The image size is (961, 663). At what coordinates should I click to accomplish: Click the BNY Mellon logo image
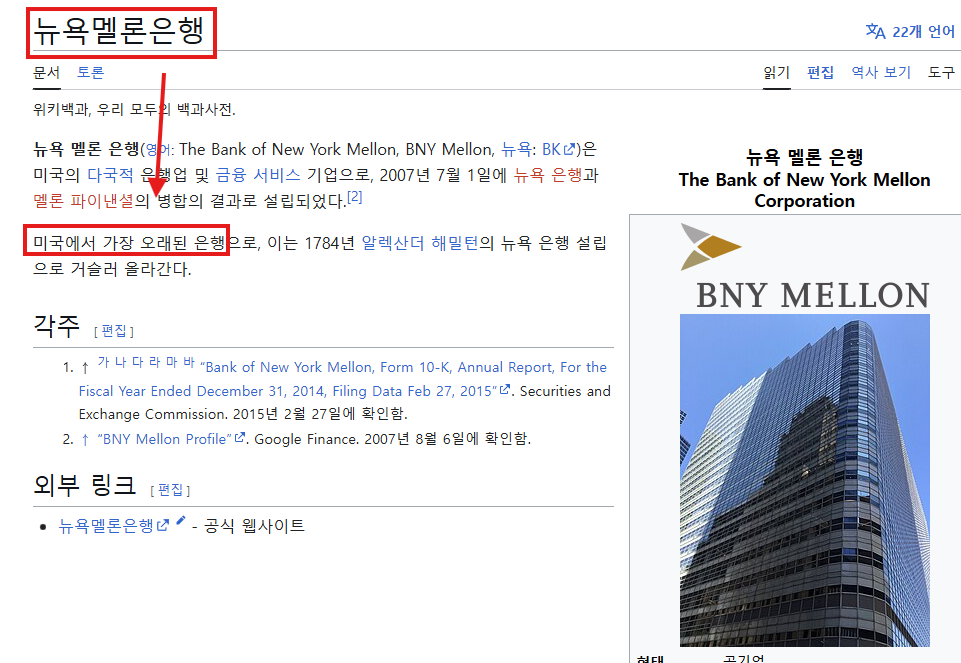[x=805, y=267]
